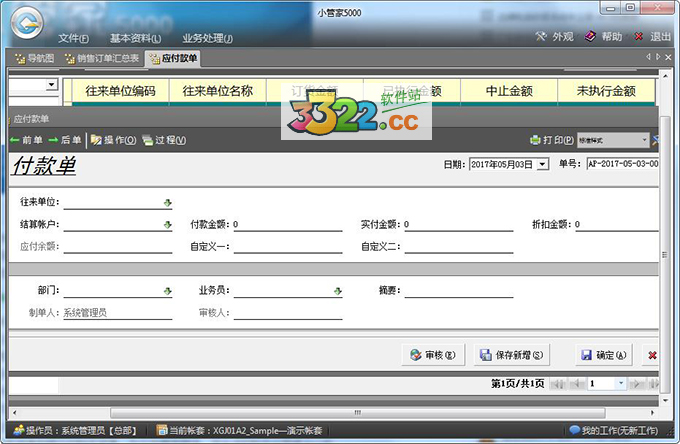Click the 自定义一 input field
Image resolution: width=680 pixels, height=444 pixels.
(x=288, y=247)
